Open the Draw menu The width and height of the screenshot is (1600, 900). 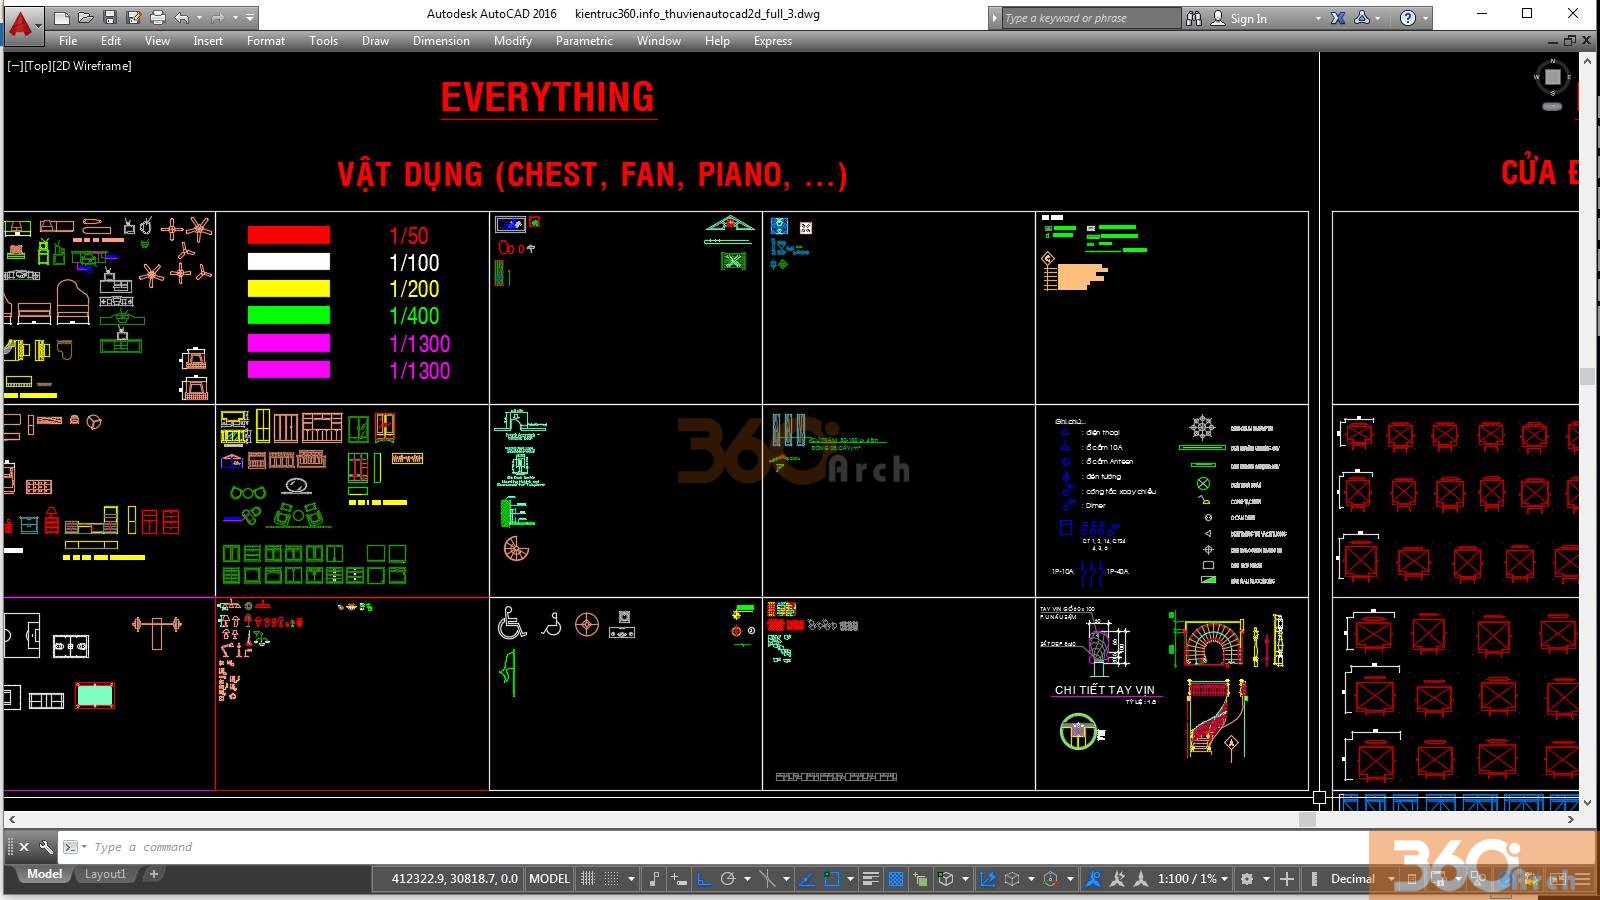[375, 41]
